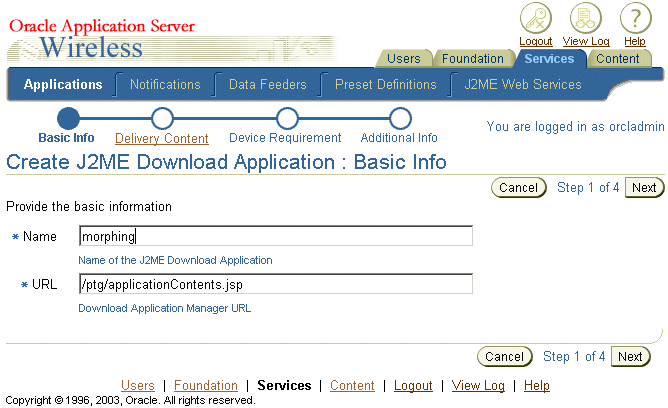The image size is (668, 408).
Task: Select the Applications subtab
Action: [63, 84]
